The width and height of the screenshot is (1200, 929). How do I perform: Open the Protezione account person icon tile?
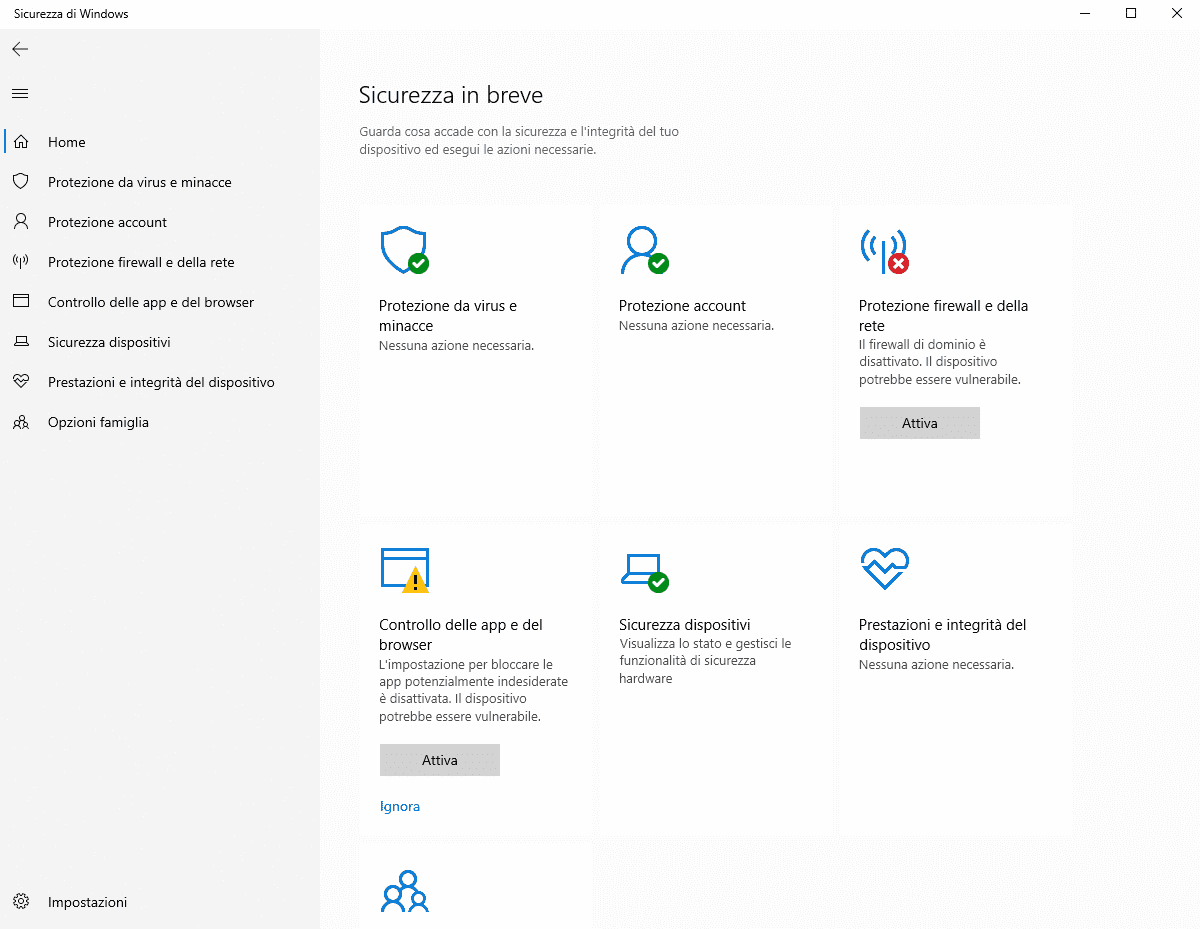(643, 250)
